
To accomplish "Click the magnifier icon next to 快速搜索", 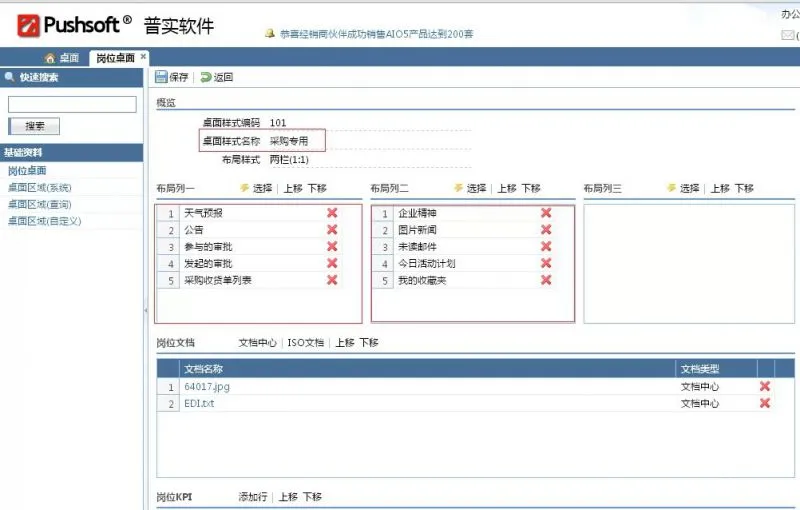I will pyautogui.click(x=9, y=77).
